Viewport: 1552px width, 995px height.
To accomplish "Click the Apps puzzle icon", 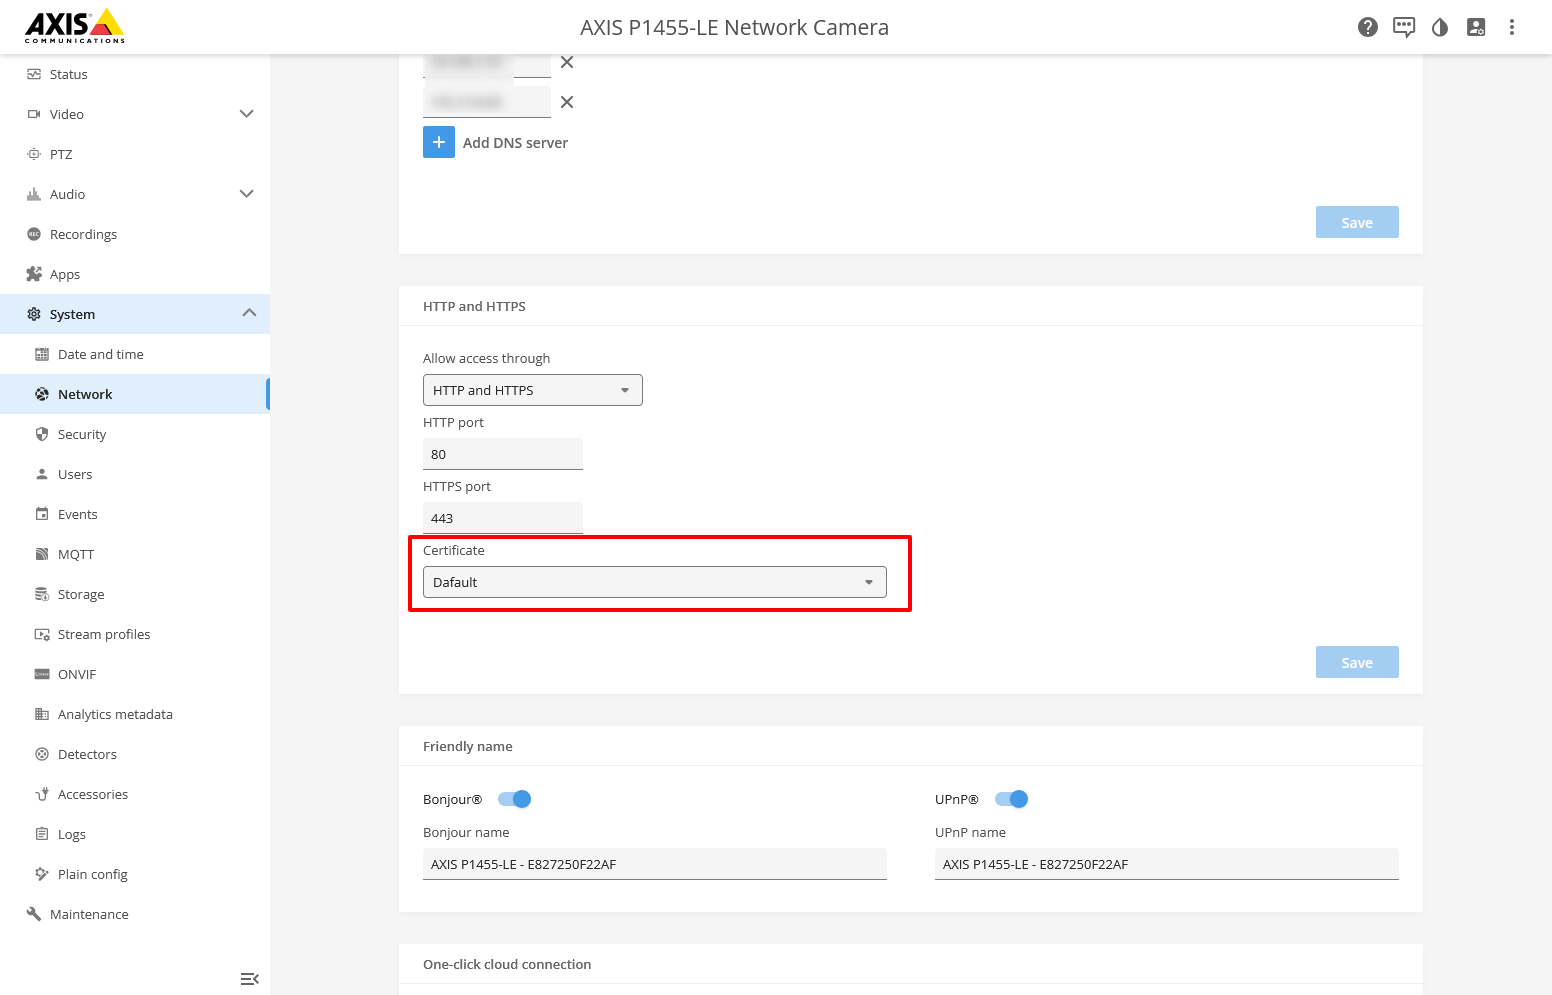I will [x=34, y=274].
